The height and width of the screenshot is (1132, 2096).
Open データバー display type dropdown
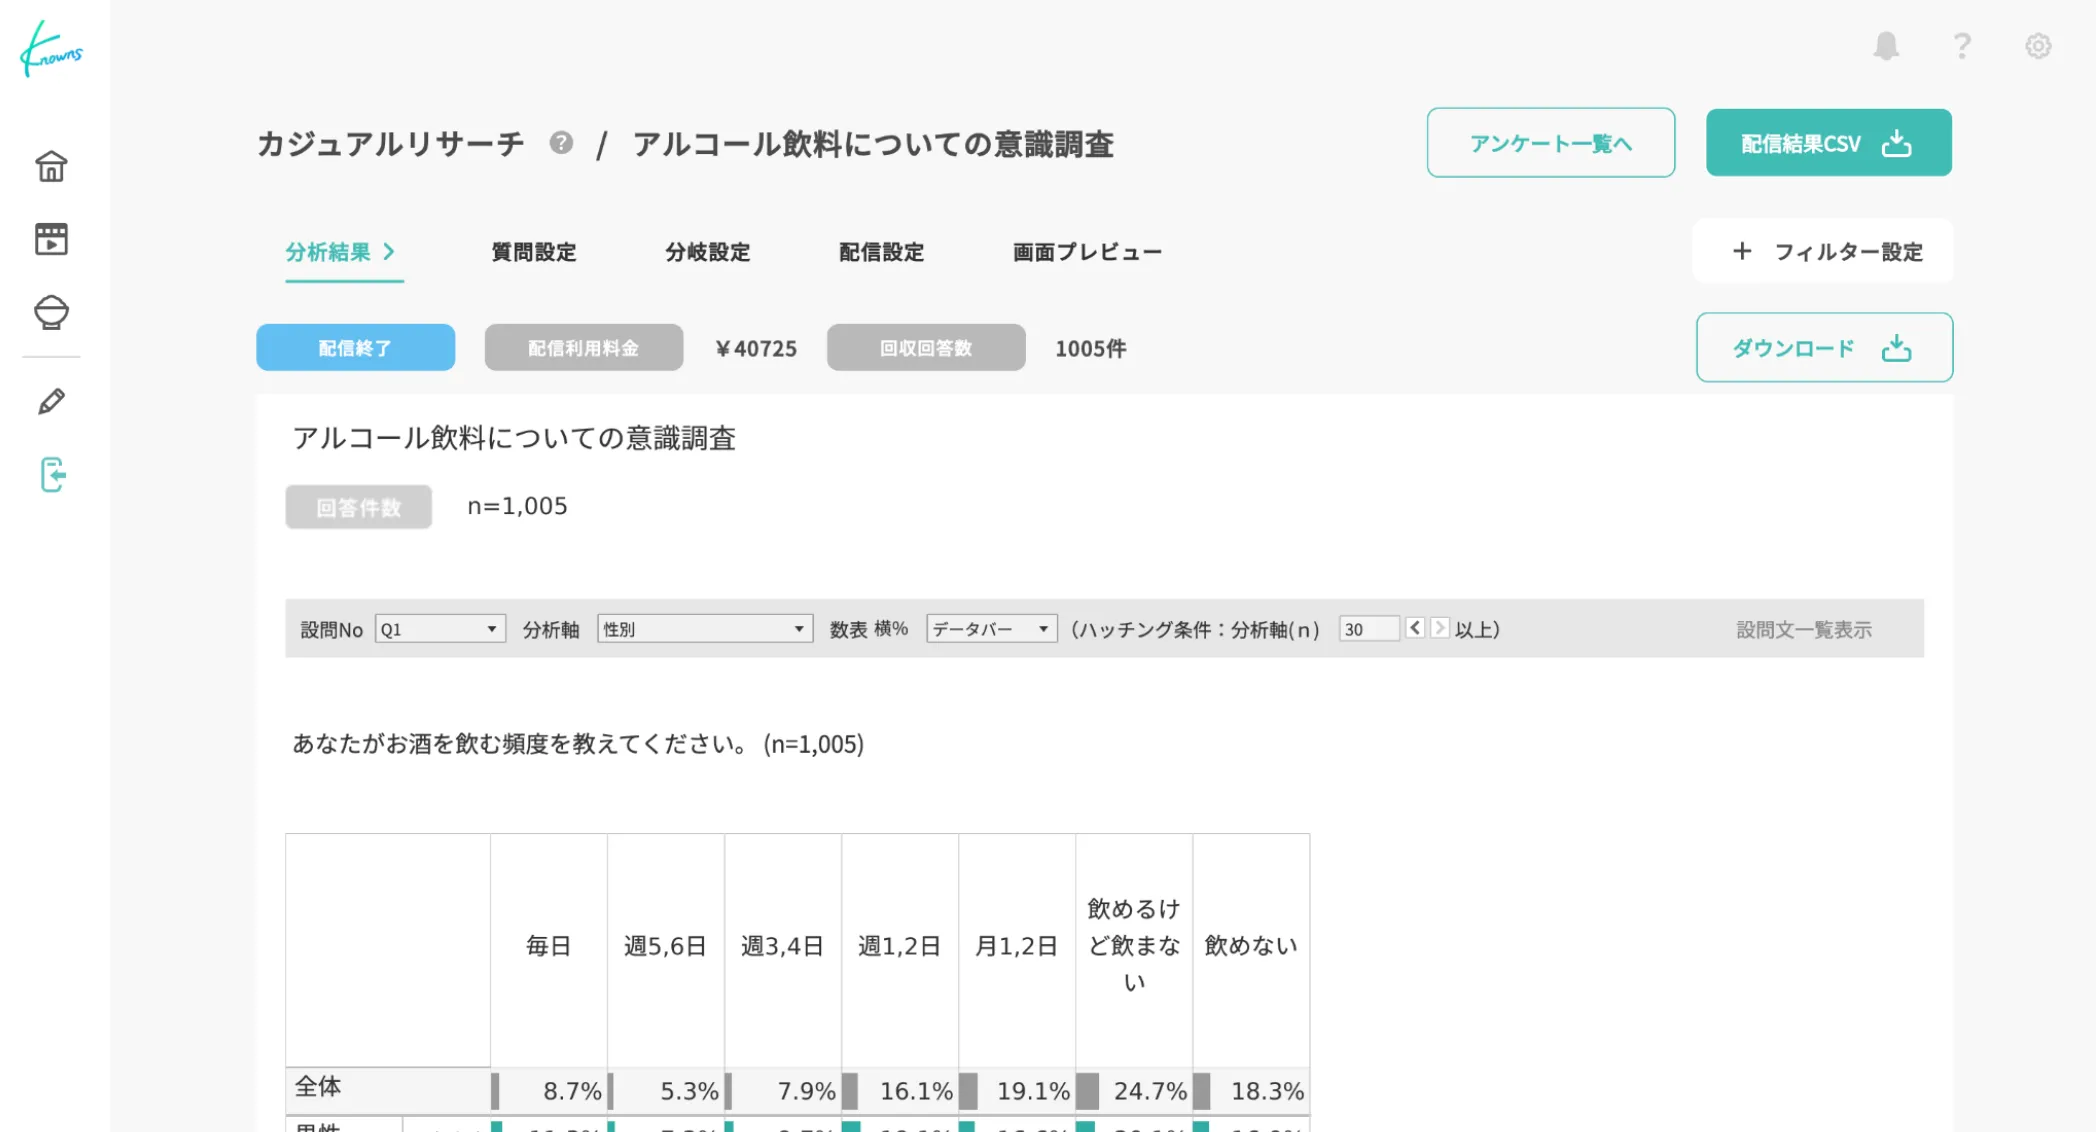(x=992, y=629)
